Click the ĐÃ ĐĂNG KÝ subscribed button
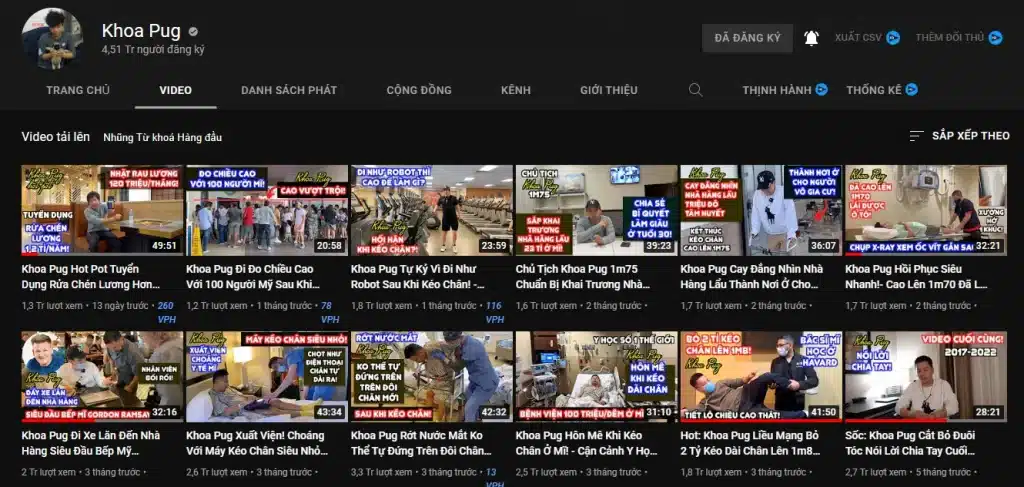Image resolution: width=1024 pixels, height=487 pixels. click(747, 38)
